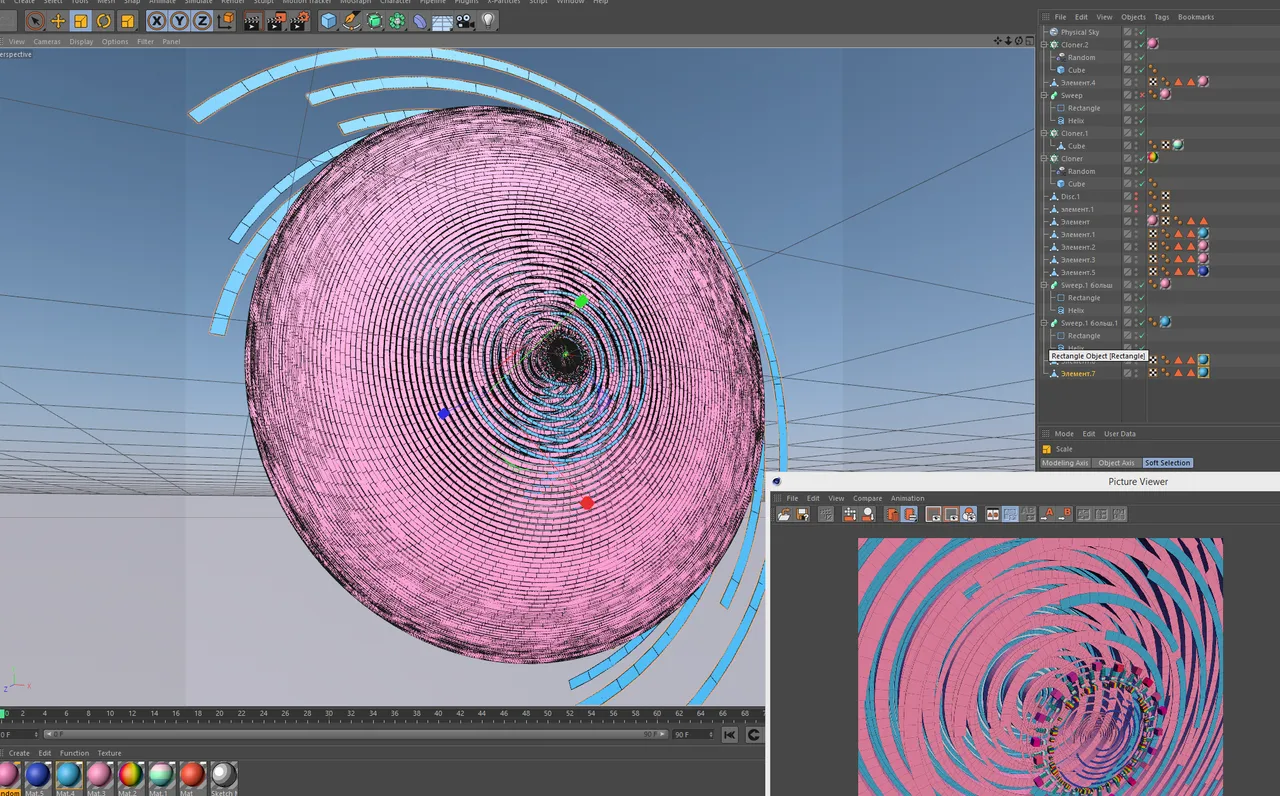This screenshot has height=796, width=1280.
Task: Add a Camera object
Action: click(x=466, y=20)
